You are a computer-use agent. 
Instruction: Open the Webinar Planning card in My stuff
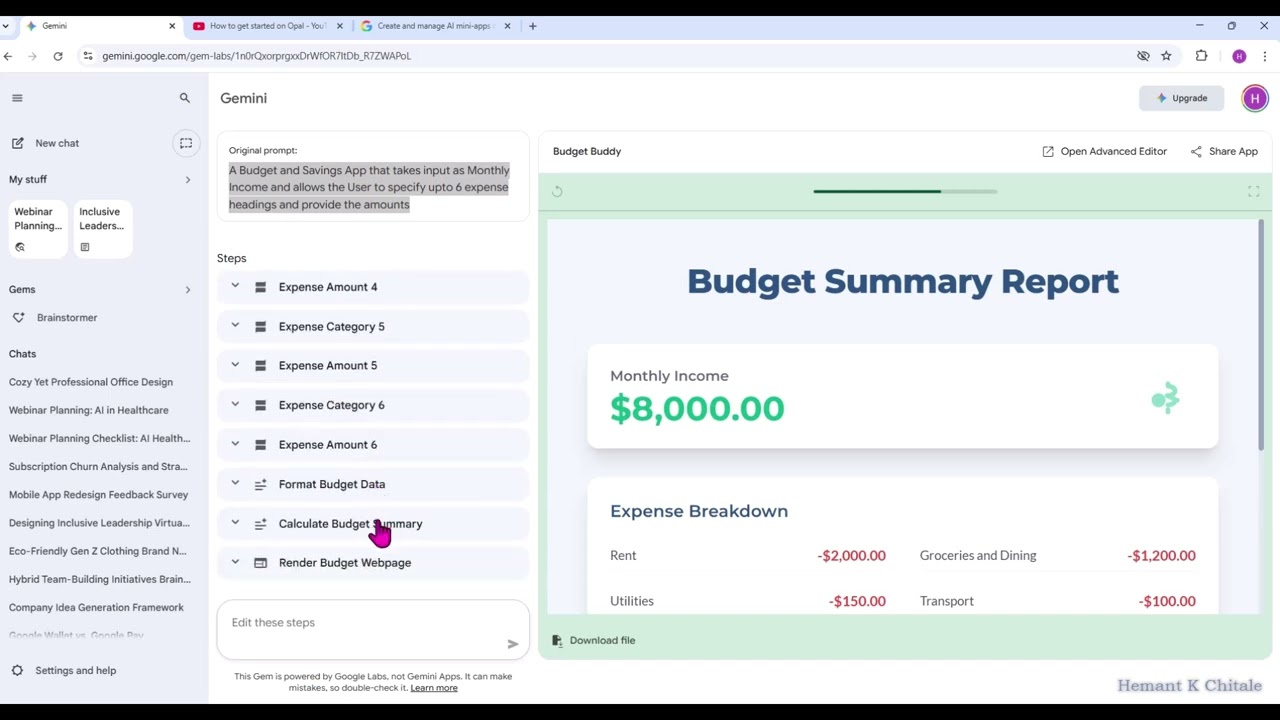[x=38, y=229]
